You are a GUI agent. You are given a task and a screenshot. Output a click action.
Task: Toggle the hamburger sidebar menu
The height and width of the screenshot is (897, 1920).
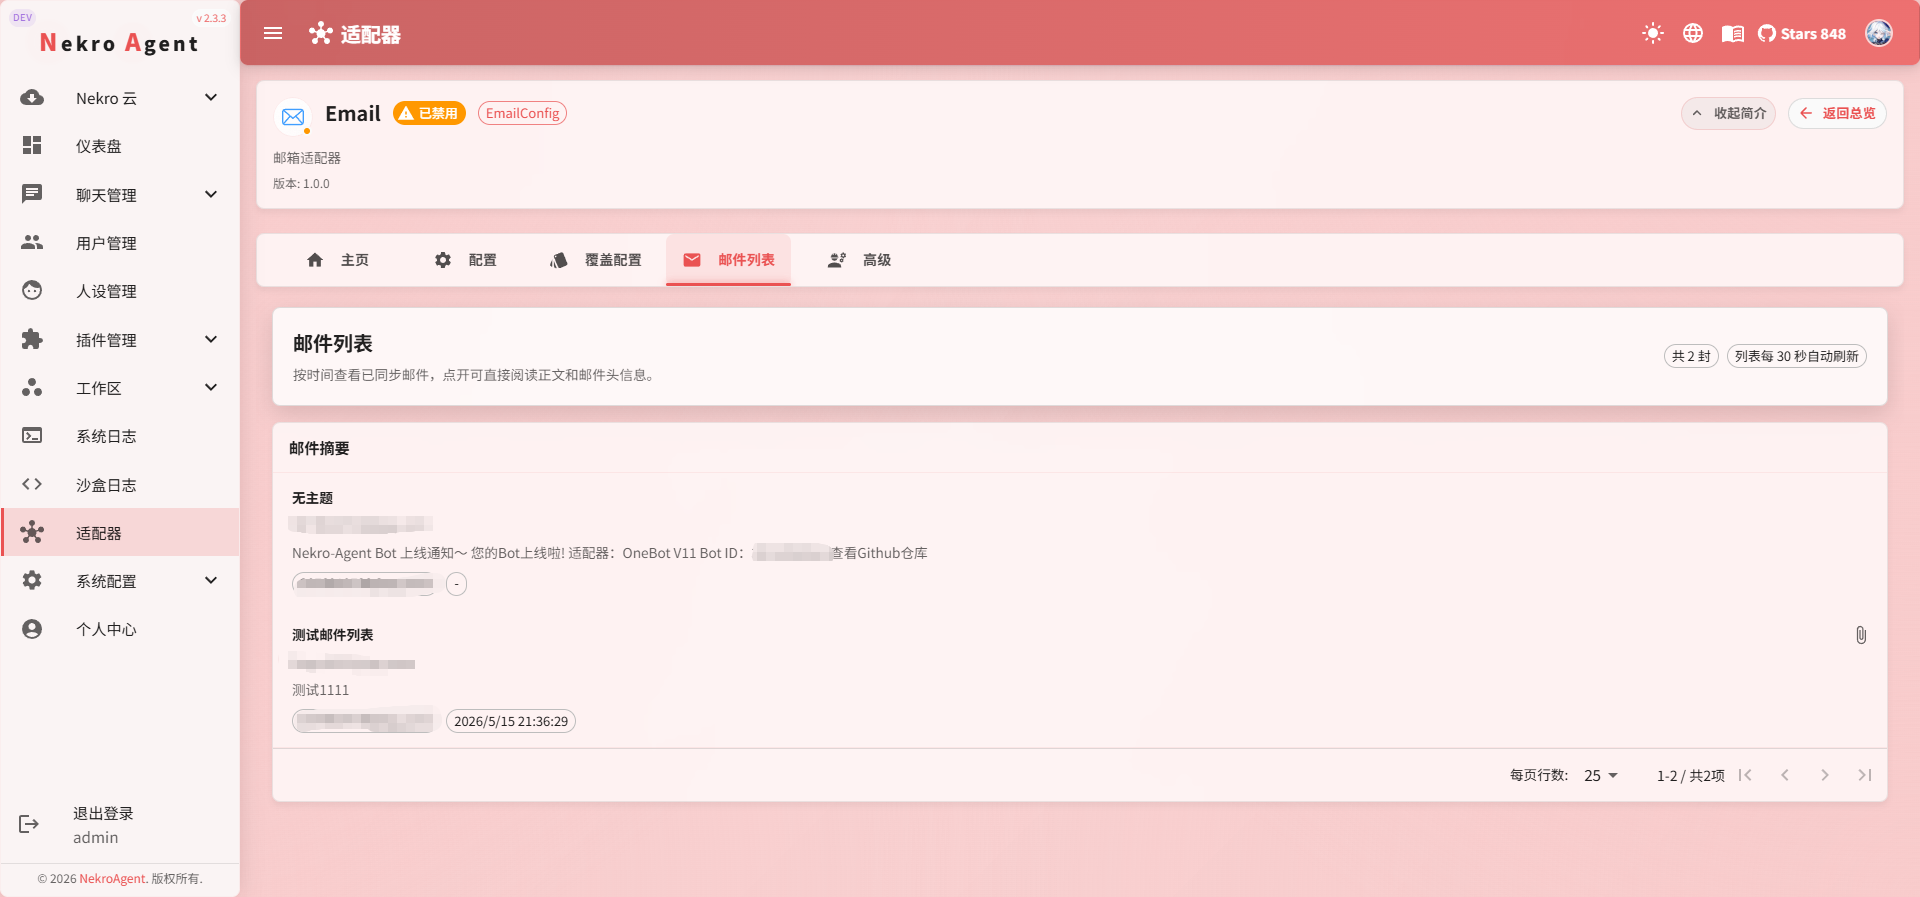[x=273, y=33]
